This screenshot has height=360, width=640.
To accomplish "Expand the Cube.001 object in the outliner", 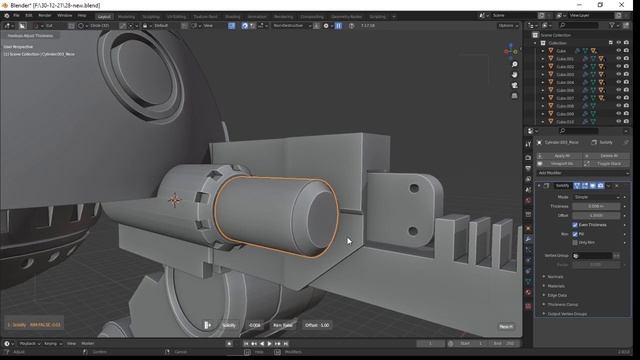I will click(543, 59).
